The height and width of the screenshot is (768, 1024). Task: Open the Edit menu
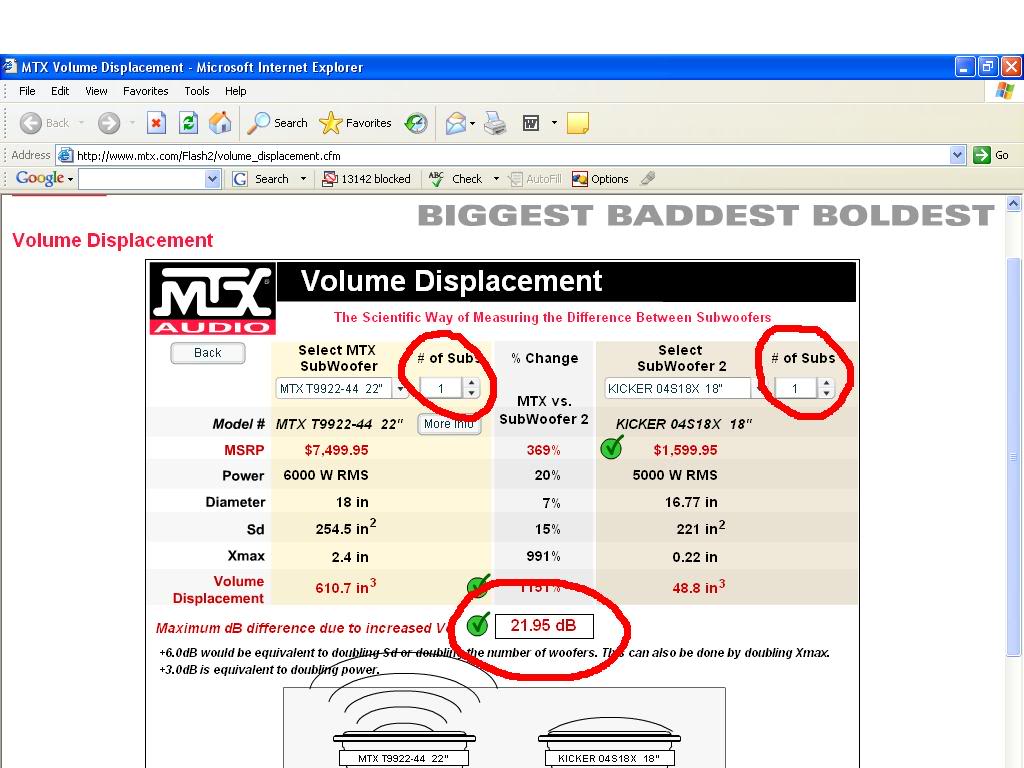point(60,91)
